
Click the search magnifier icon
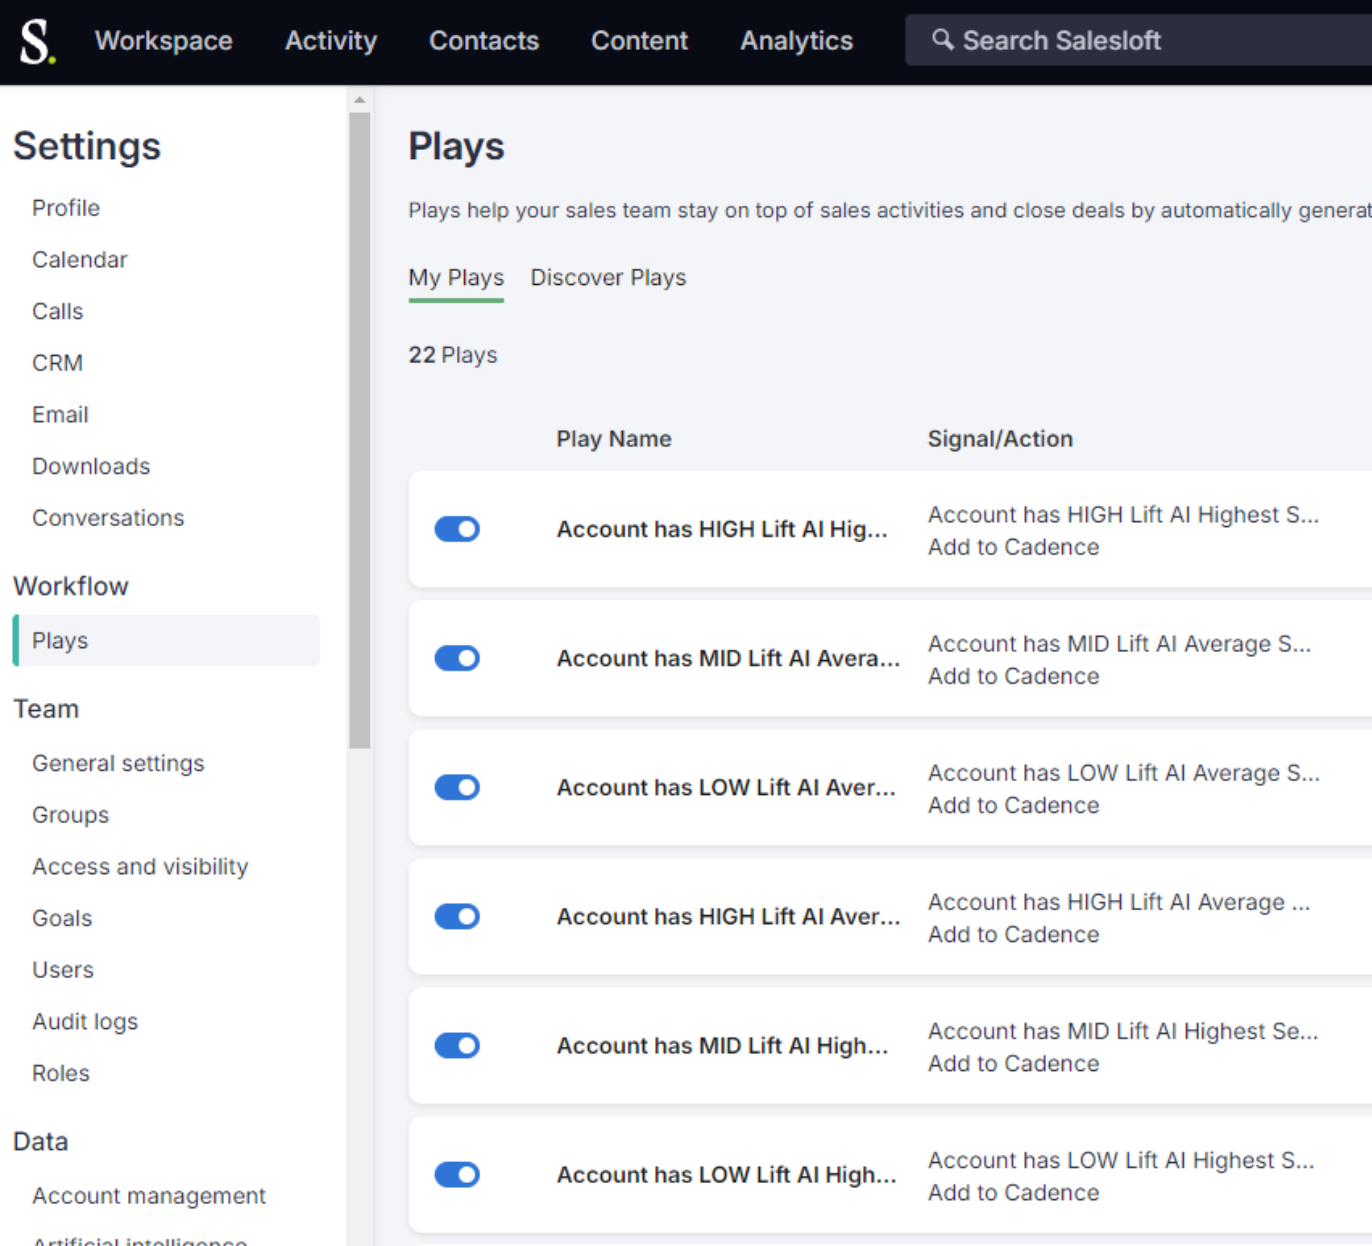coord(942,40)
